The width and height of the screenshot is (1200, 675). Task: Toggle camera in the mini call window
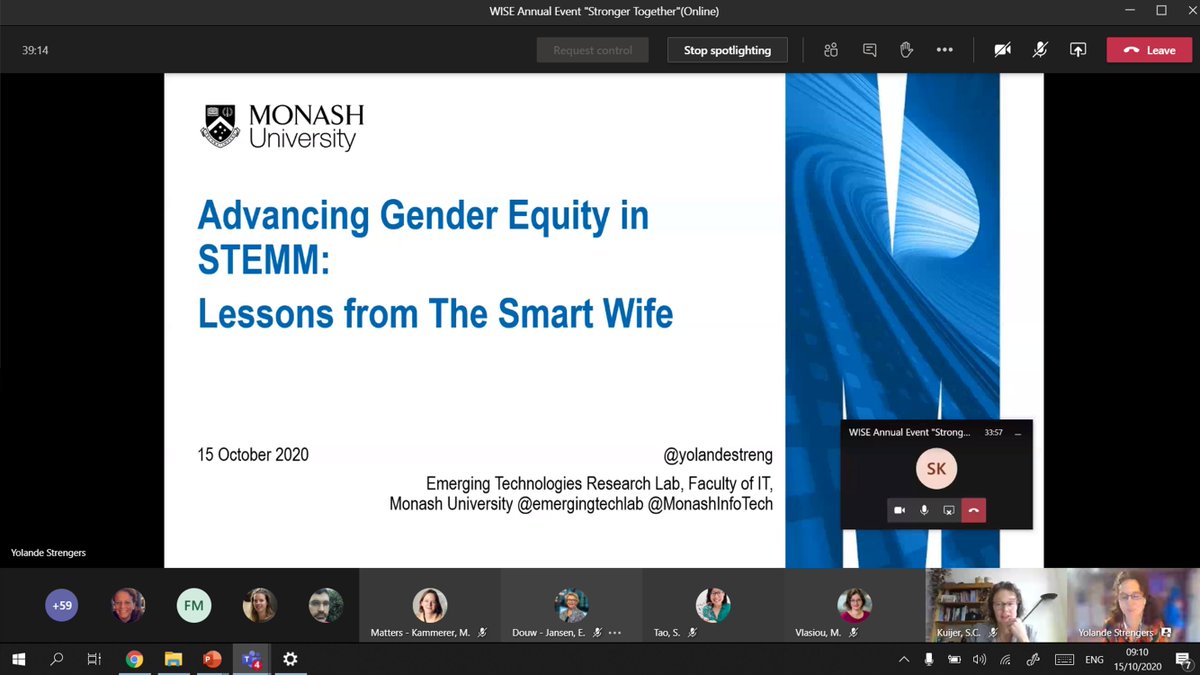coord(900,510)
